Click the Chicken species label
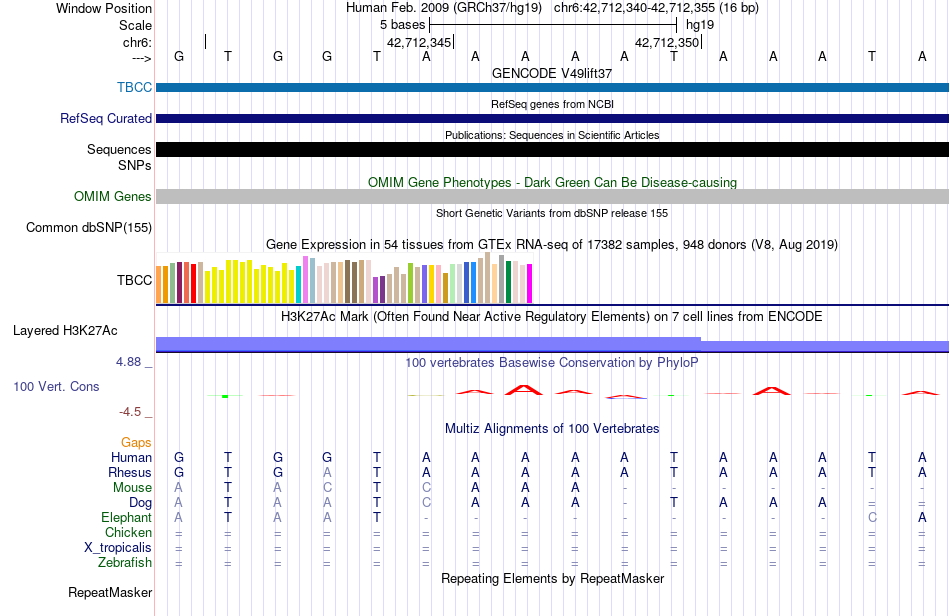Viewport: 950px width, 616px height. pos(128,532)
